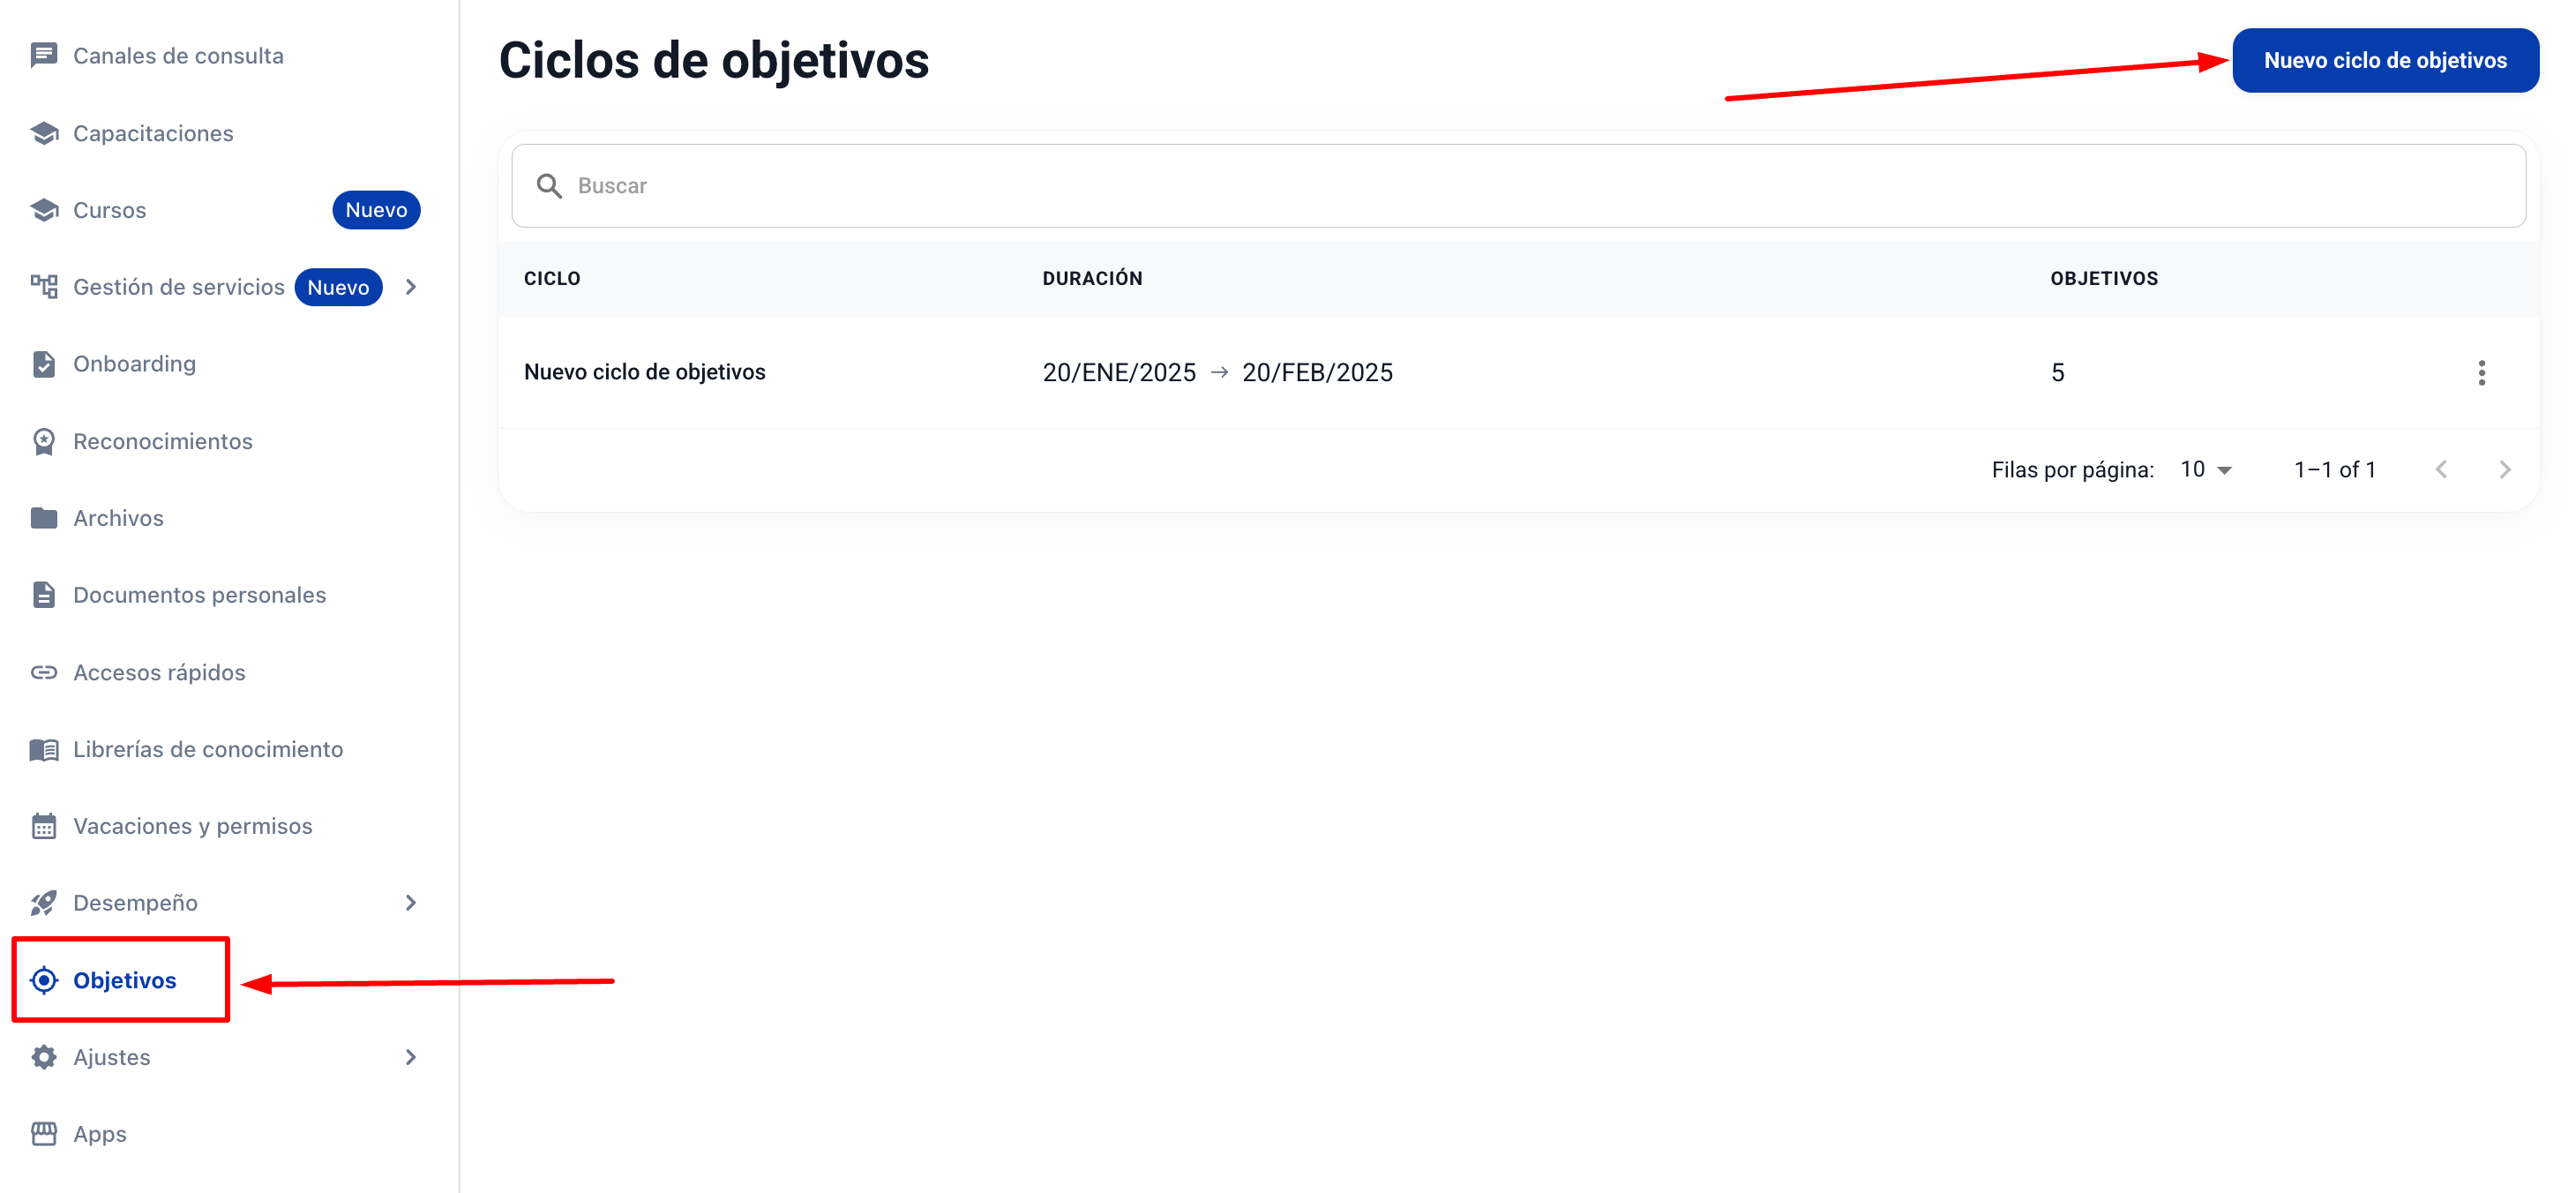Screen dimensions: 2576x1193
Task: Open three-dot menu for the cycle row
Action: pos(2480,373)
